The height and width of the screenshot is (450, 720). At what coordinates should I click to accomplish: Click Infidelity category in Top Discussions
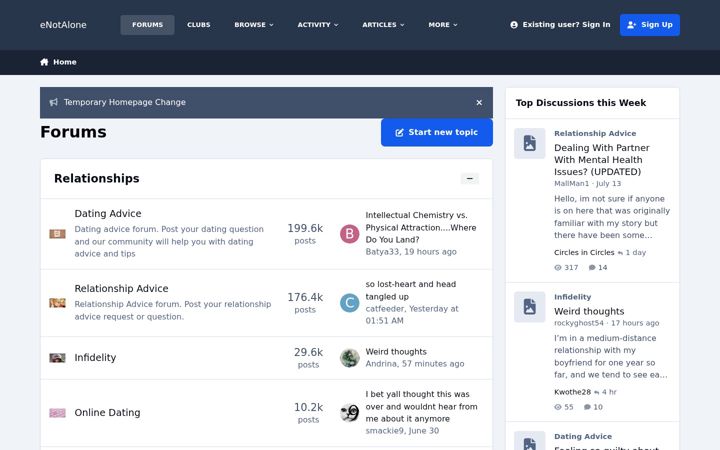573,297
